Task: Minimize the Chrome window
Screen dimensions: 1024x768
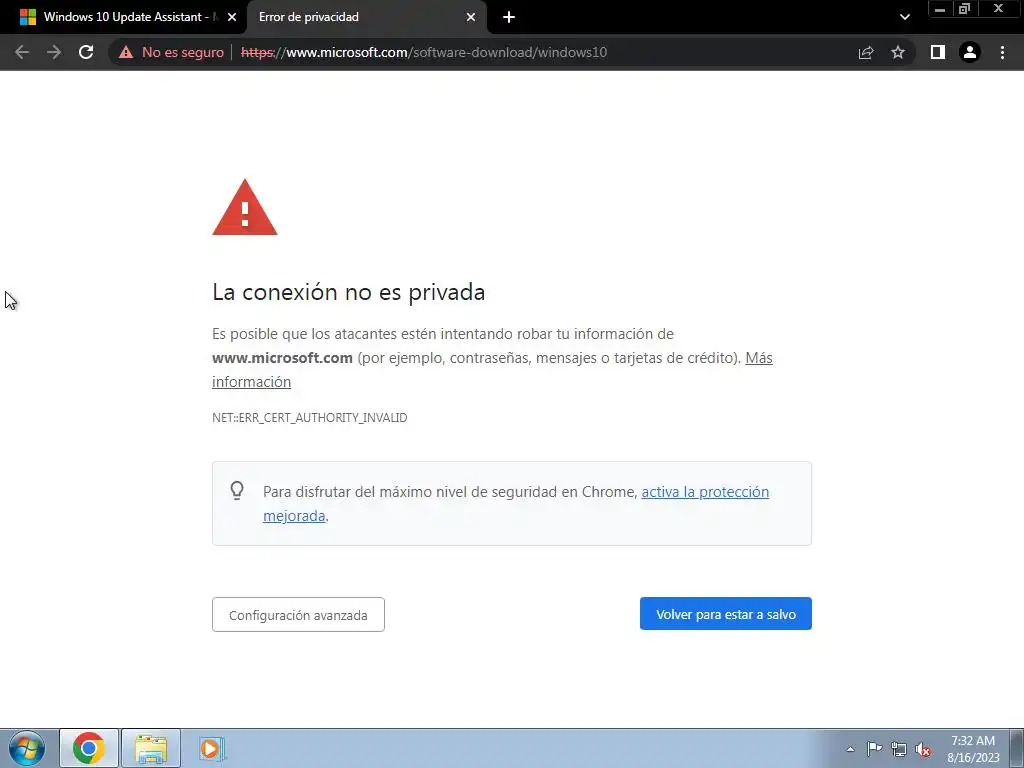Action: (940, 9)
